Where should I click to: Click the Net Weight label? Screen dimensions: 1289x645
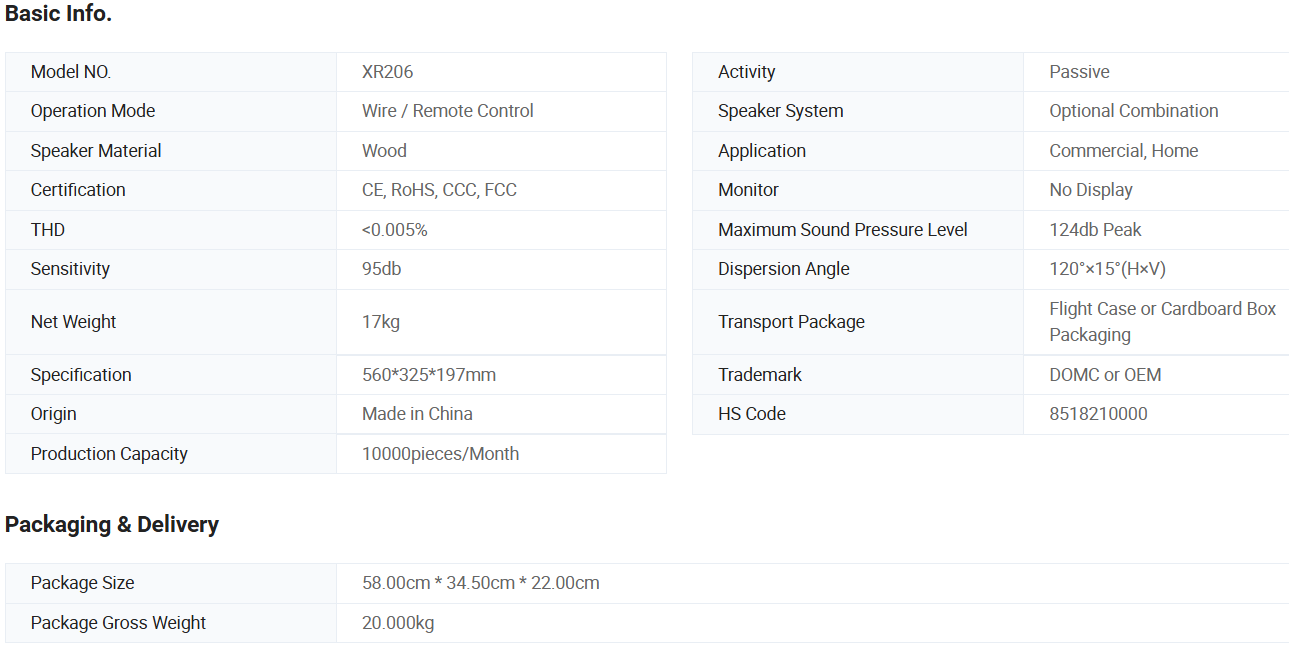(x=73, y=322)
